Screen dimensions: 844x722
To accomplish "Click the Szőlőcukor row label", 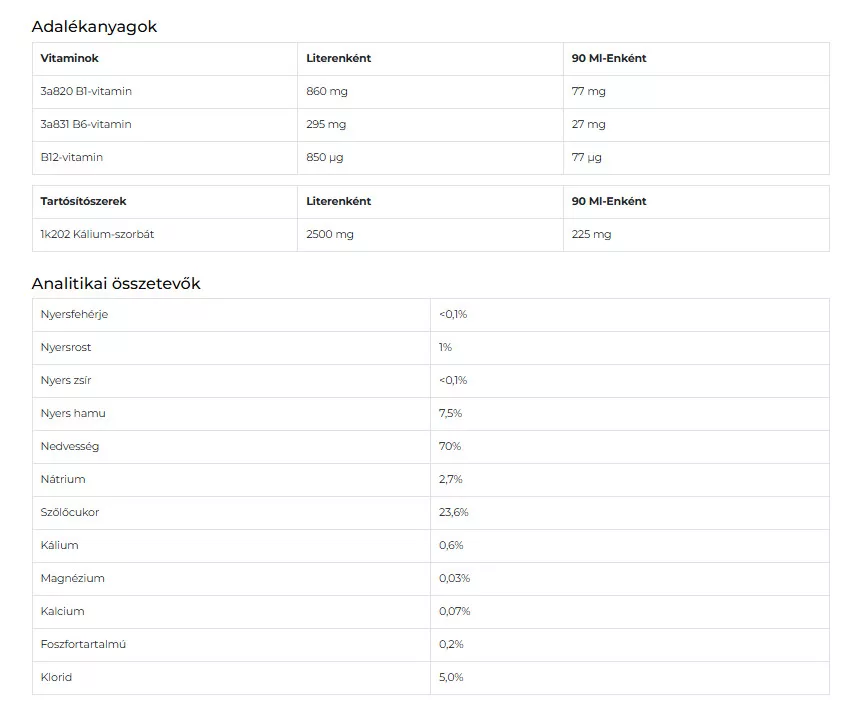I will click(x=70, y=512).
